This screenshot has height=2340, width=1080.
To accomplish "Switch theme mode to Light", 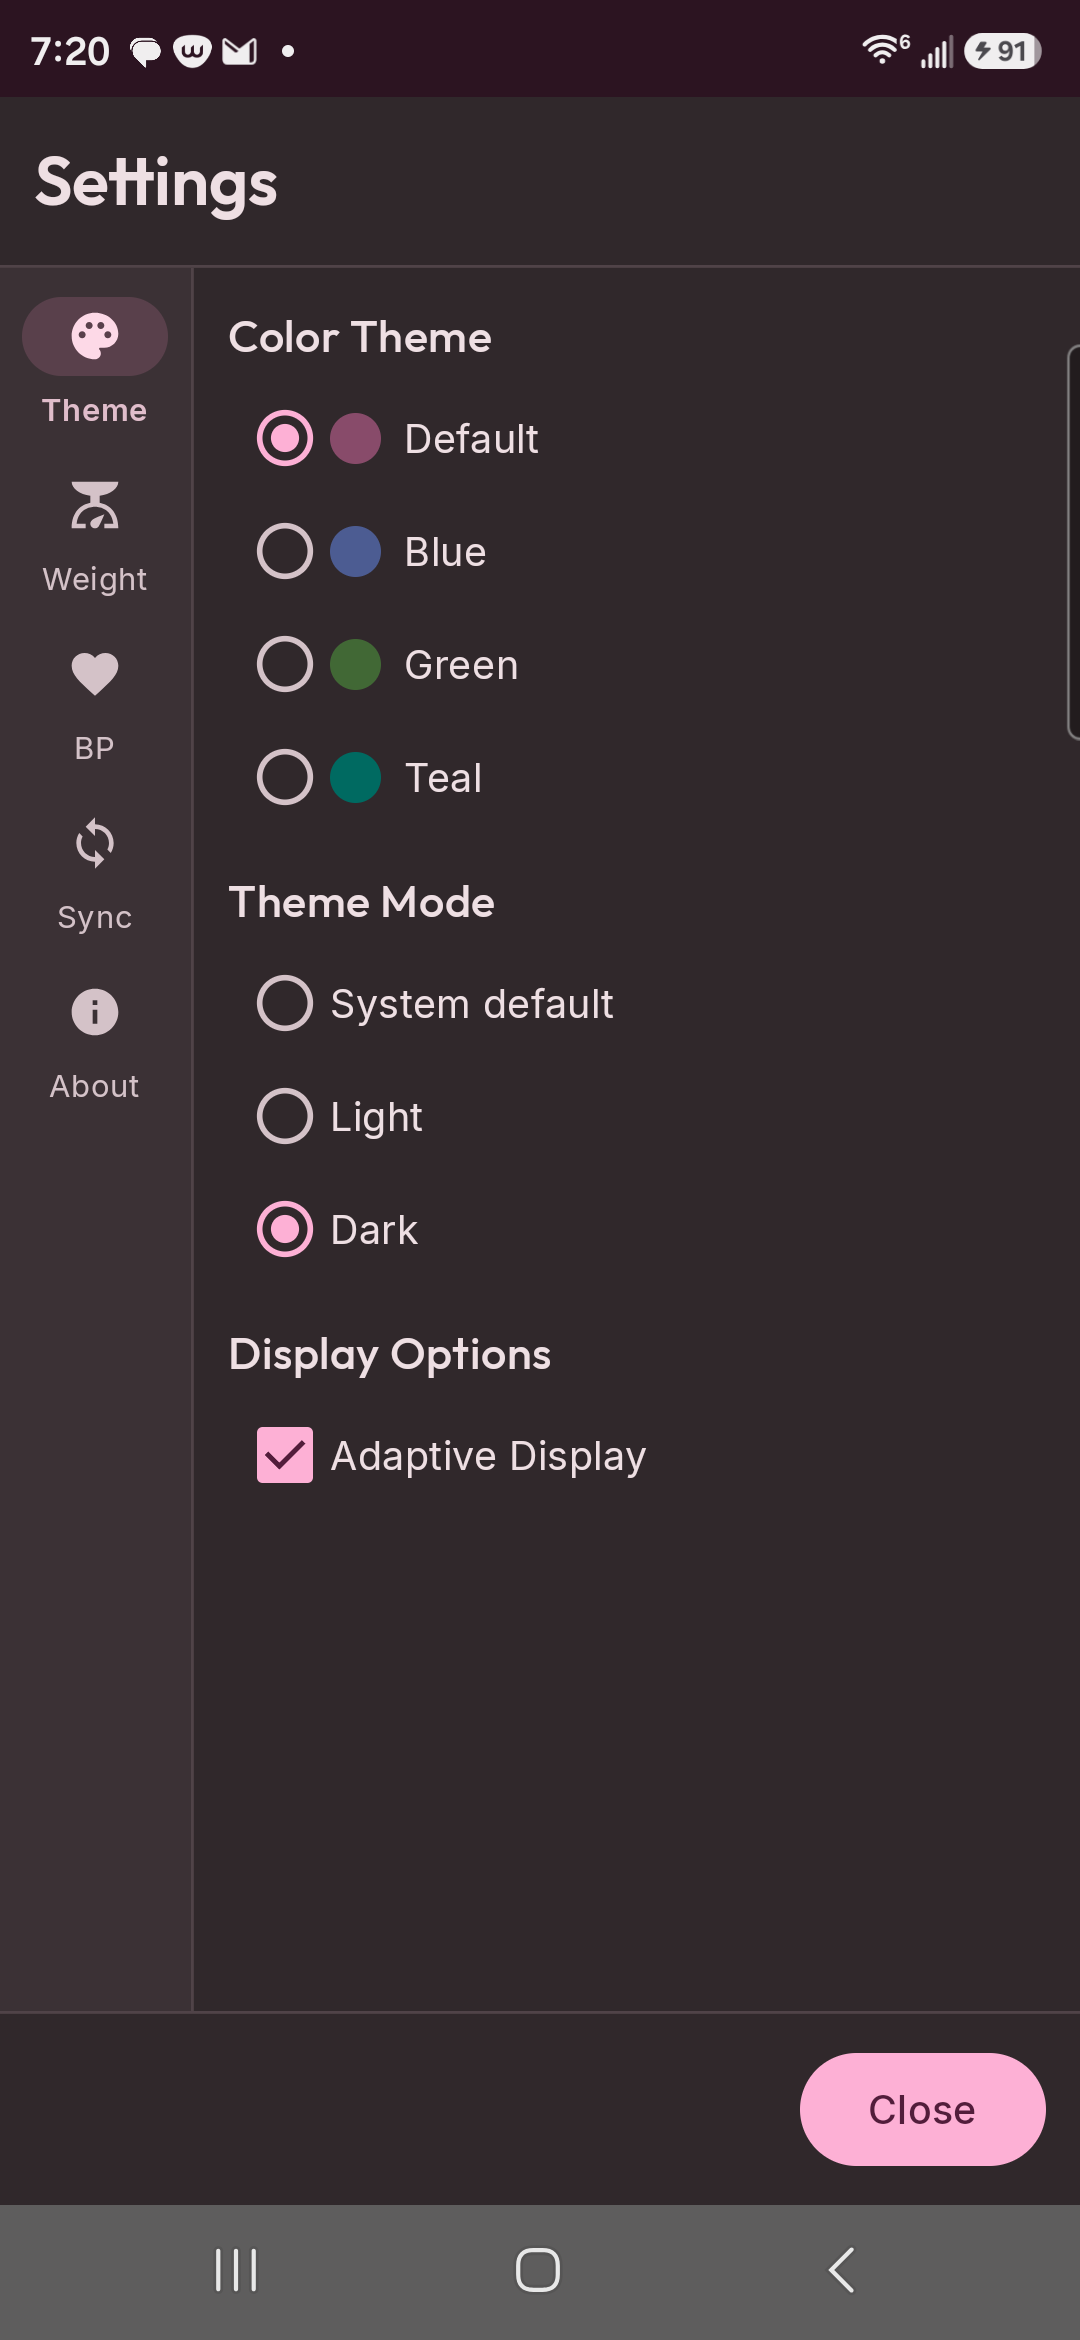I will (285, 1116).
